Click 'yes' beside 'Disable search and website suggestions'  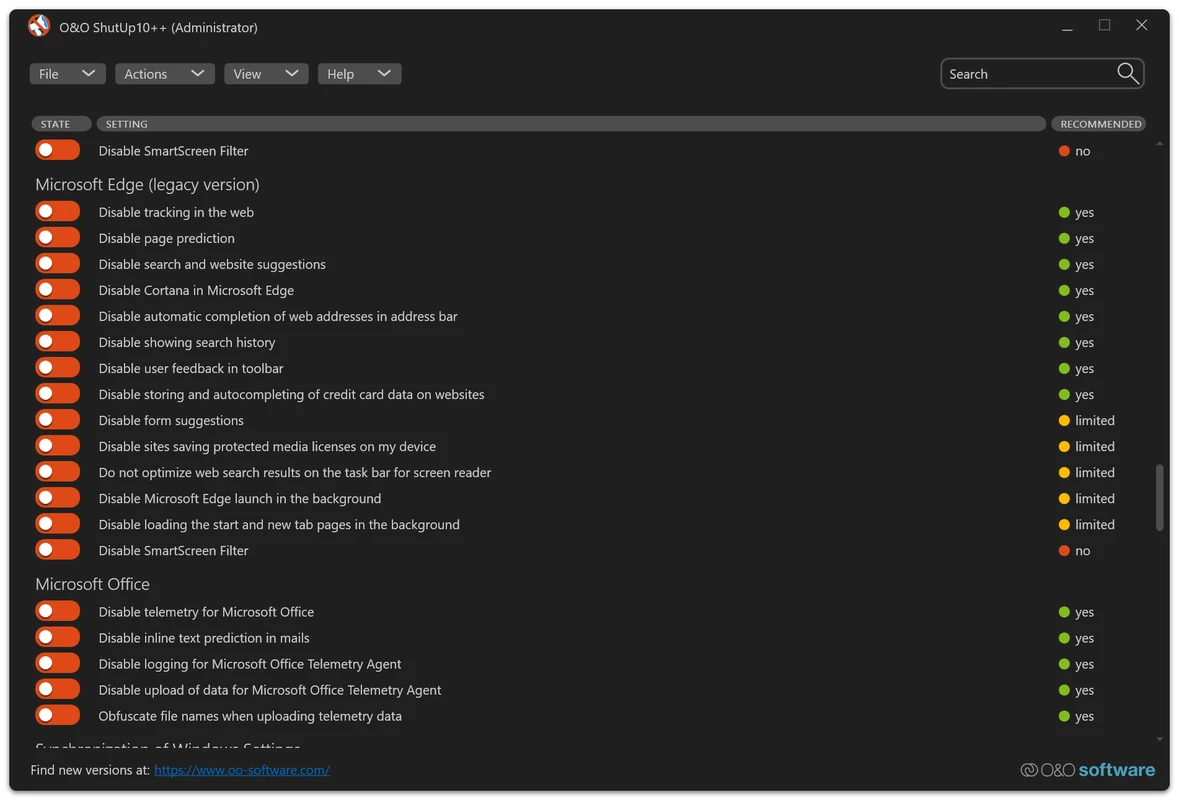pos(1084,265)
